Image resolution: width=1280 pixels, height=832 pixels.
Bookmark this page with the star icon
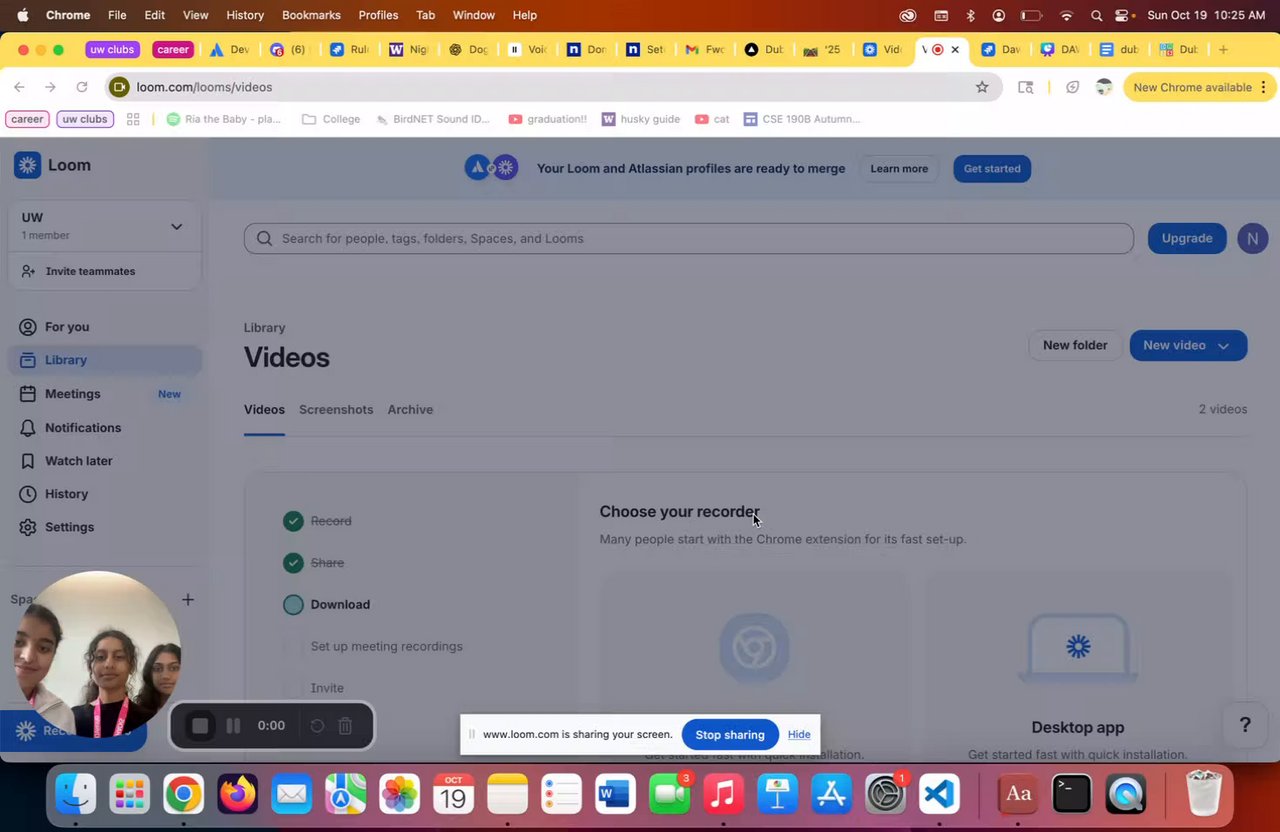coord(982,87)
